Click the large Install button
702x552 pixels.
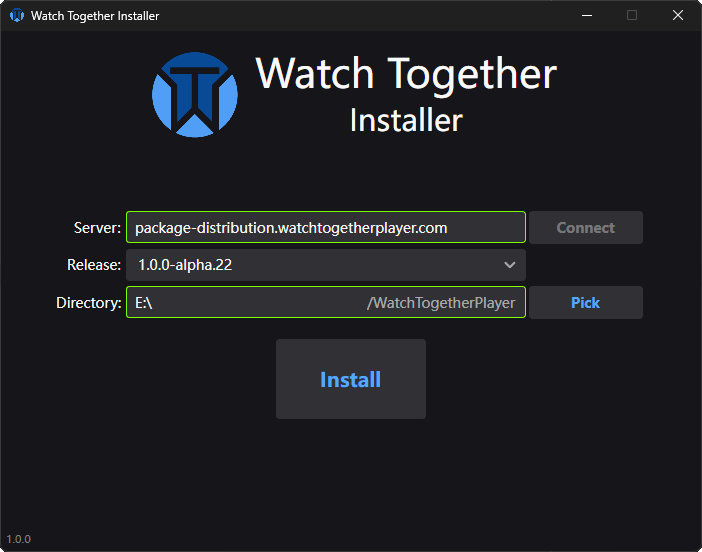click(x=351, y=379)
